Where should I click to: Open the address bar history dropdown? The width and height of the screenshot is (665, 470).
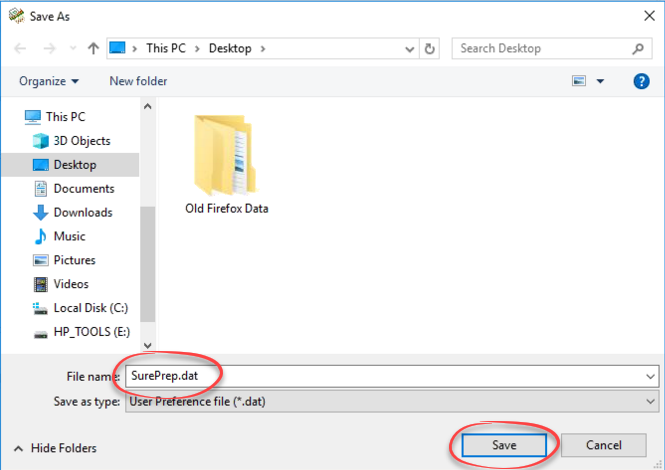[410, 49]
